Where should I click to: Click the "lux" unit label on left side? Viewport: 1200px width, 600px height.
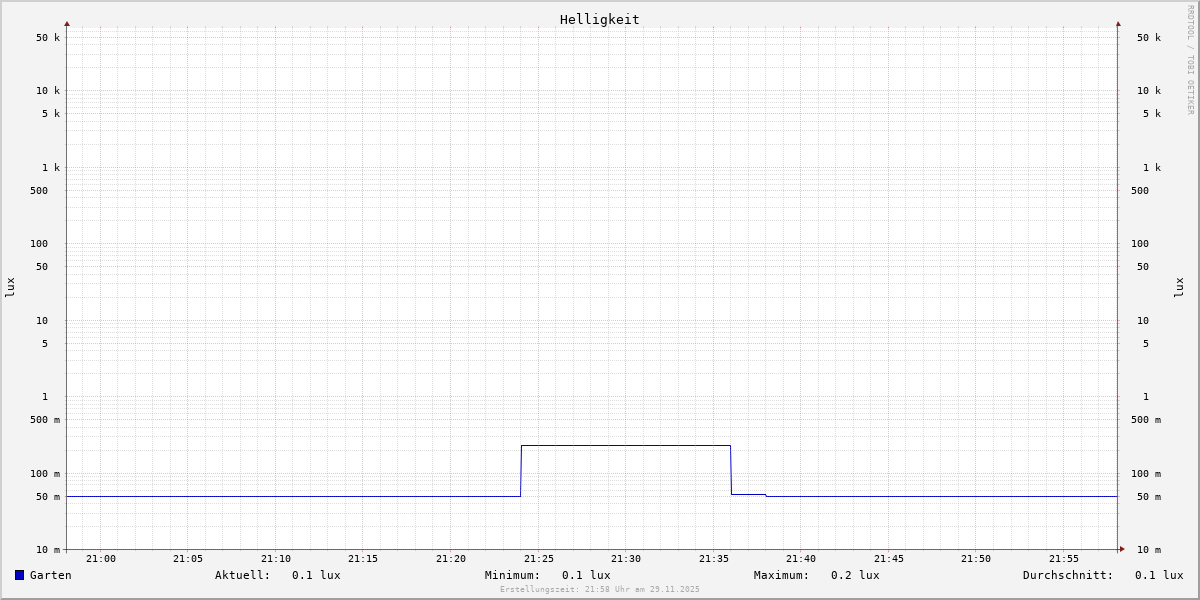tap(10, 287)
